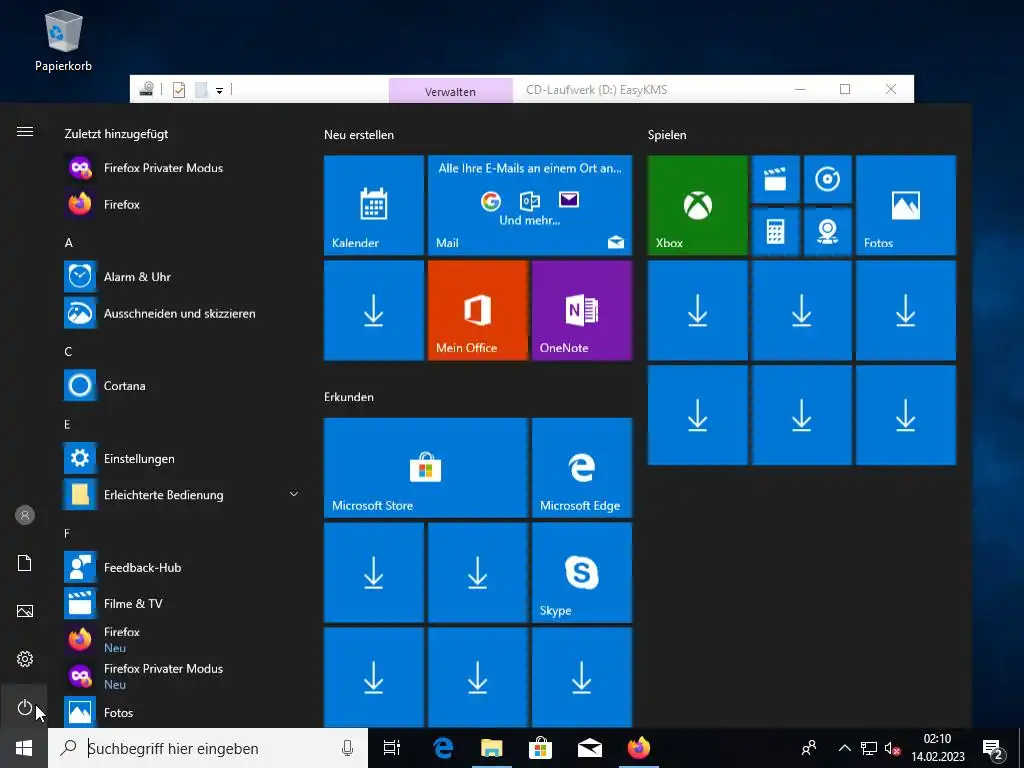Open Microsoft Store from the taskbar

pyautogui.click(x=541, y=748)
